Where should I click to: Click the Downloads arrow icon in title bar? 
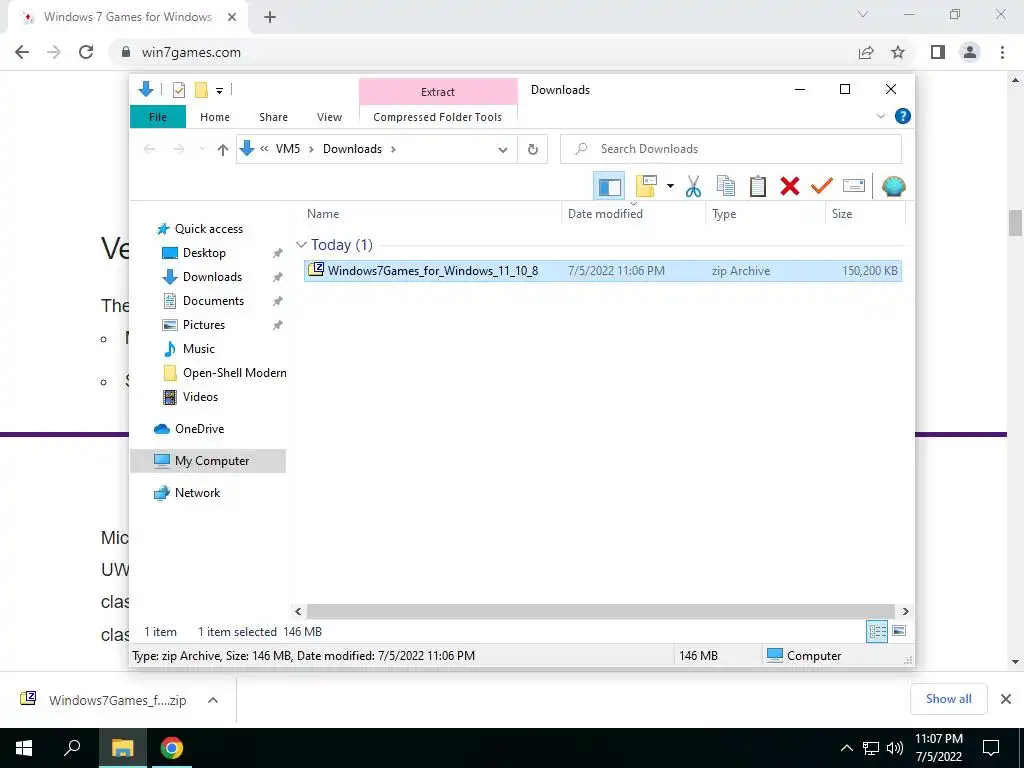coord(146,89)
